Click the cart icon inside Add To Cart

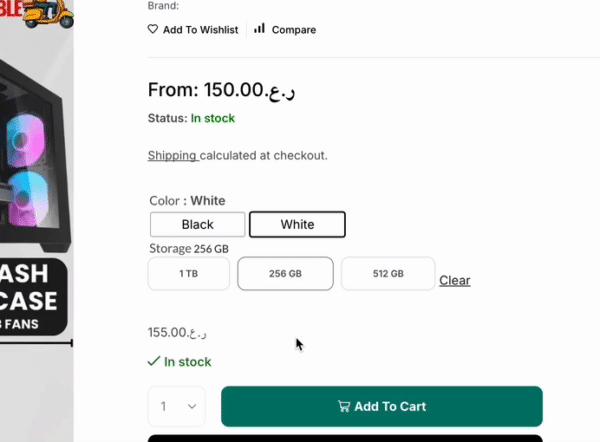pyautogui.click(x=344, y=406)
